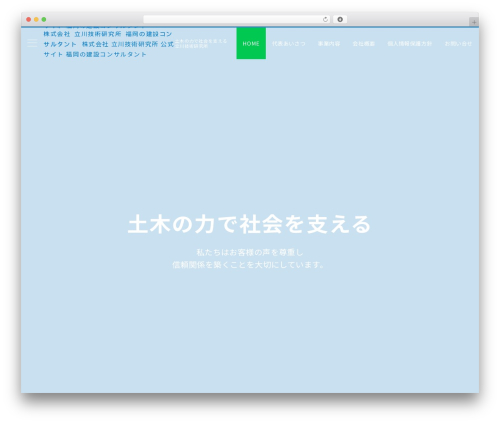This screenshot has height=423, width=500.
Task: Click the 株式会社 立川技術研究所 site title link
Action: (109, 44)
